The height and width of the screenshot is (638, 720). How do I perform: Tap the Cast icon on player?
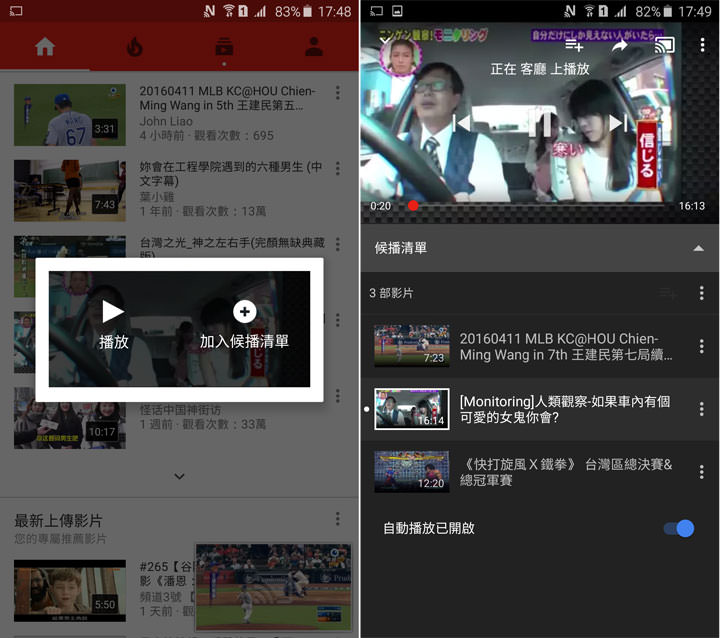click(x=665, y=45)
